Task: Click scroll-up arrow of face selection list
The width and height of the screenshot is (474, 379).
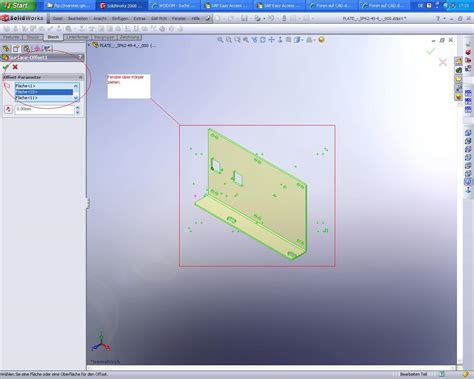Action: click(x=76, y=86)
